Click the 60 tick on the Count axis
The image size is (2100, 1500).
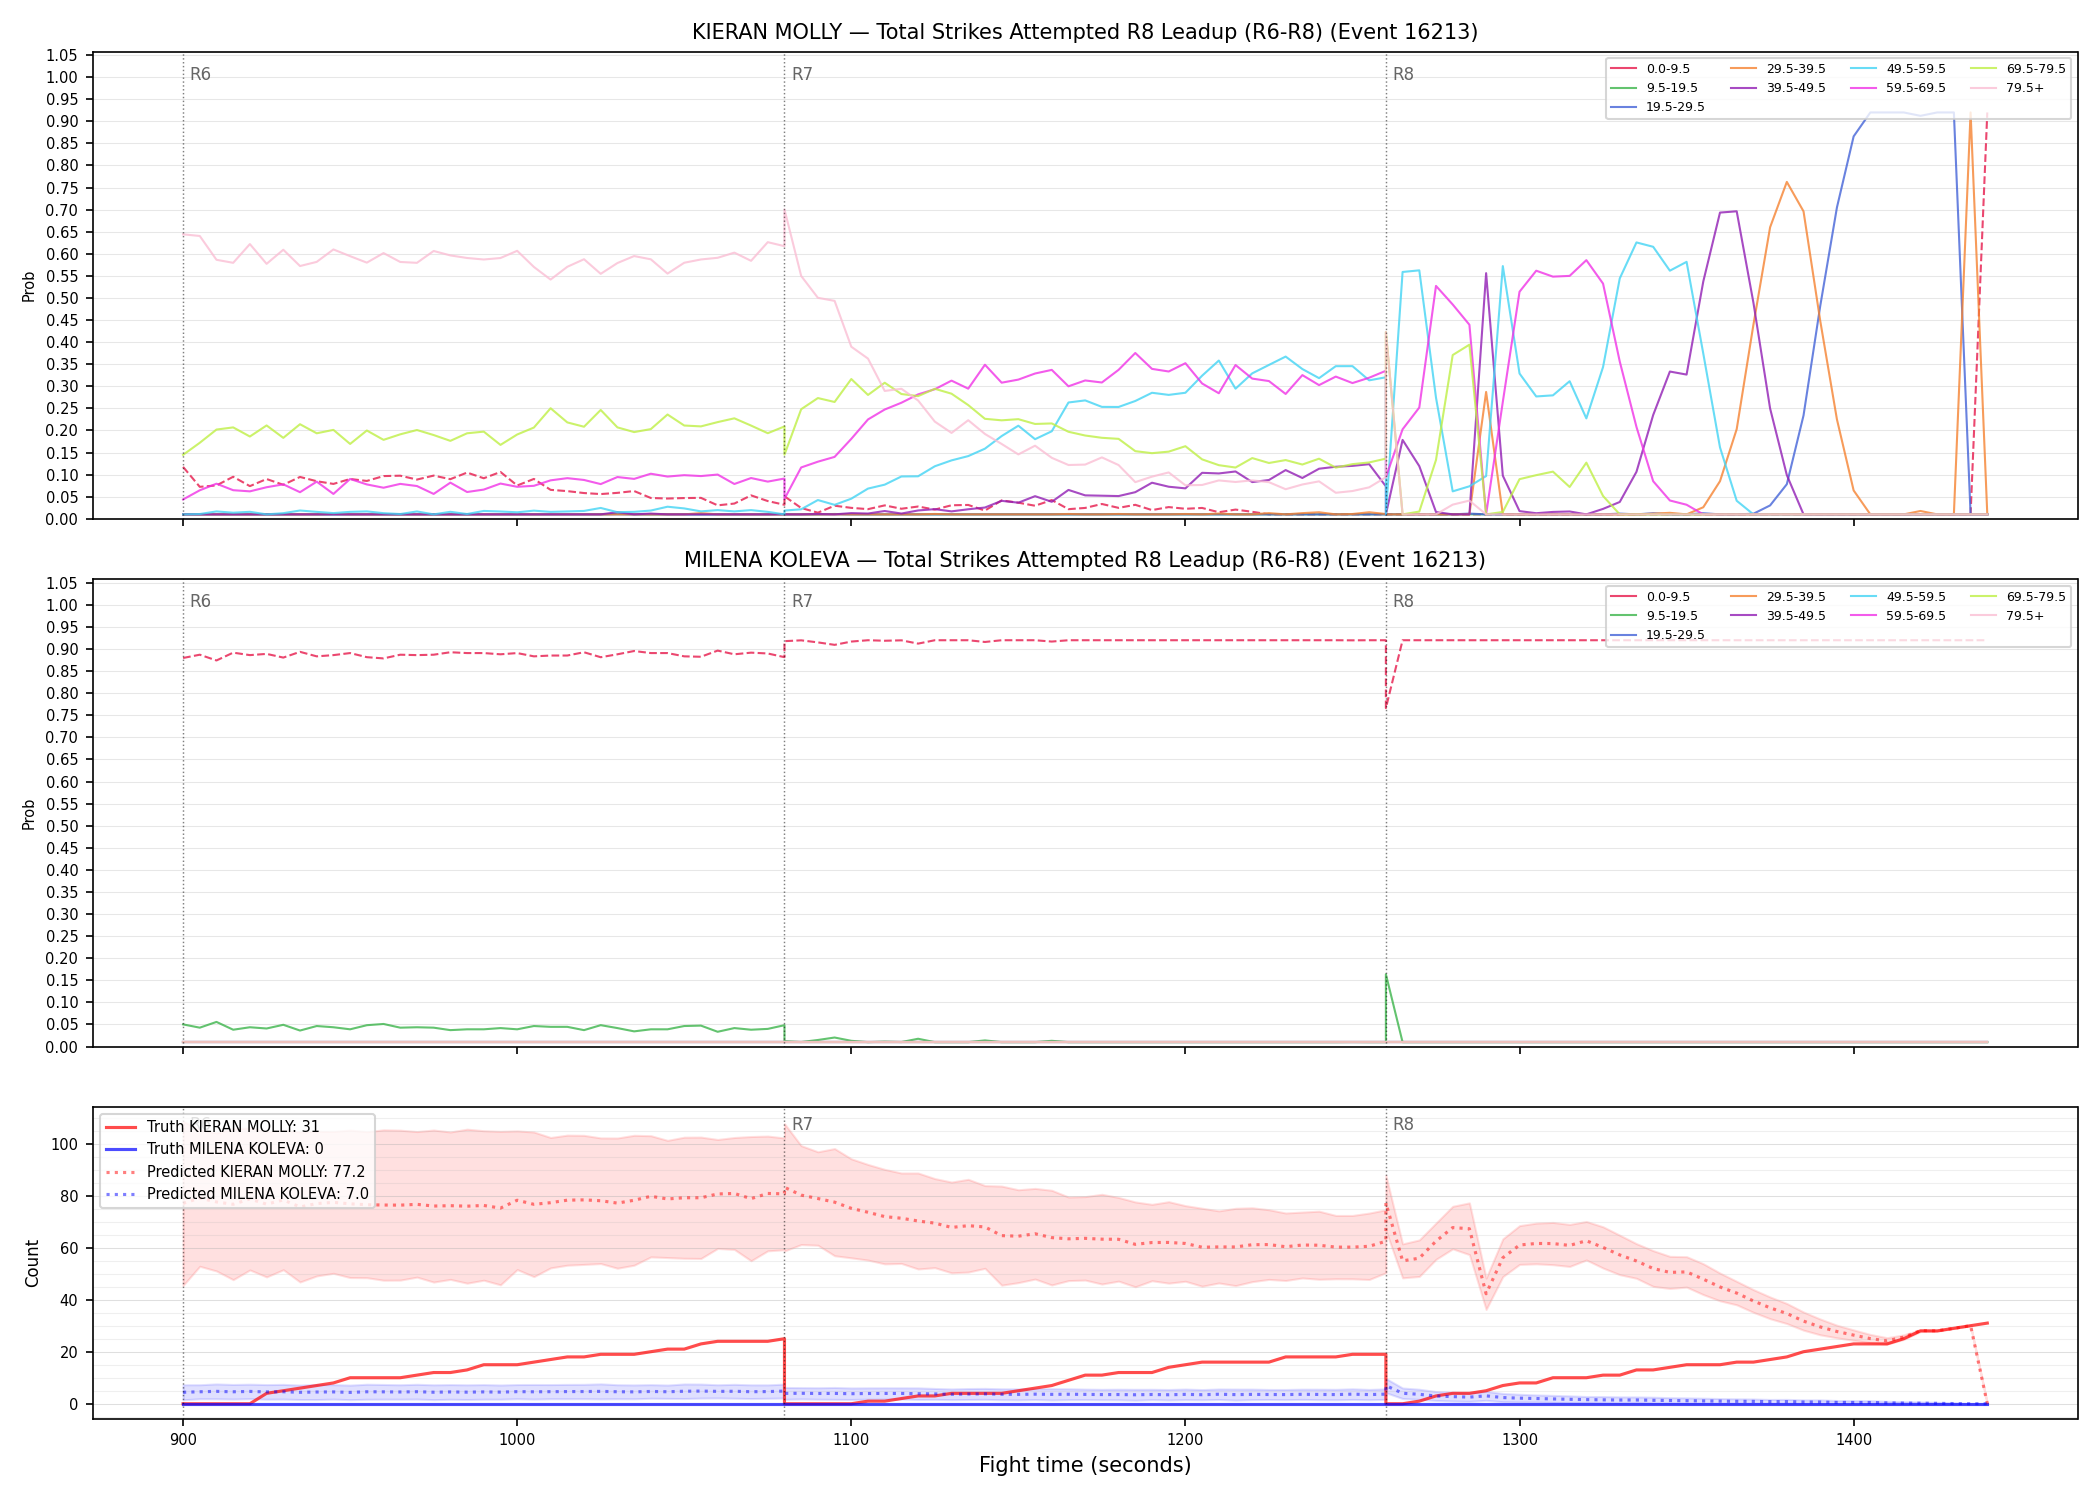click(69, 1248)
